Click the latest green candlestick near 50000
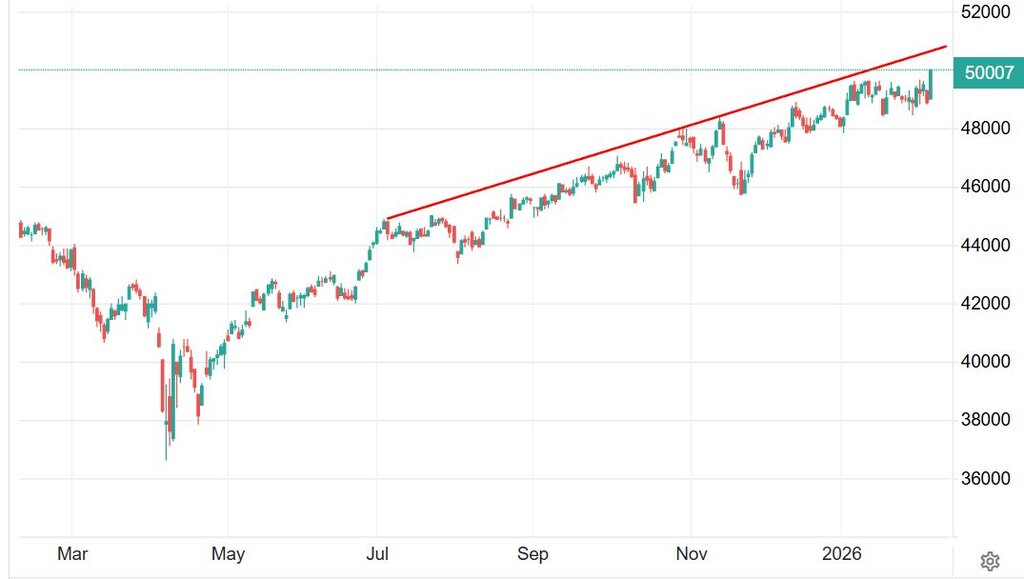 (931, 82)
